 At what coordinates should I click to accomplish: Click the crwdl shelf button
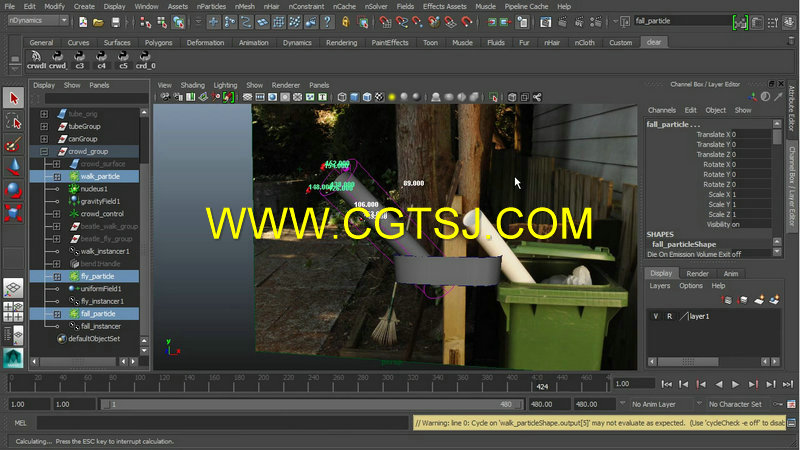point(36,60)
